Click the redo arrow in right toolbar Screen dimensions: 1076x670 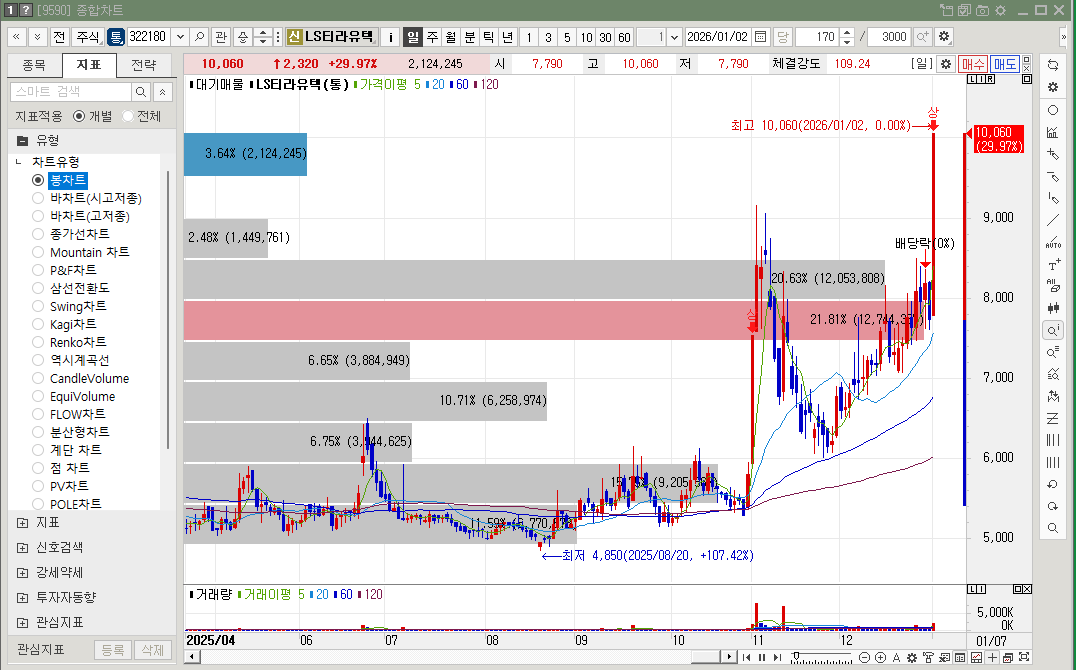(x=1053, y=506)
